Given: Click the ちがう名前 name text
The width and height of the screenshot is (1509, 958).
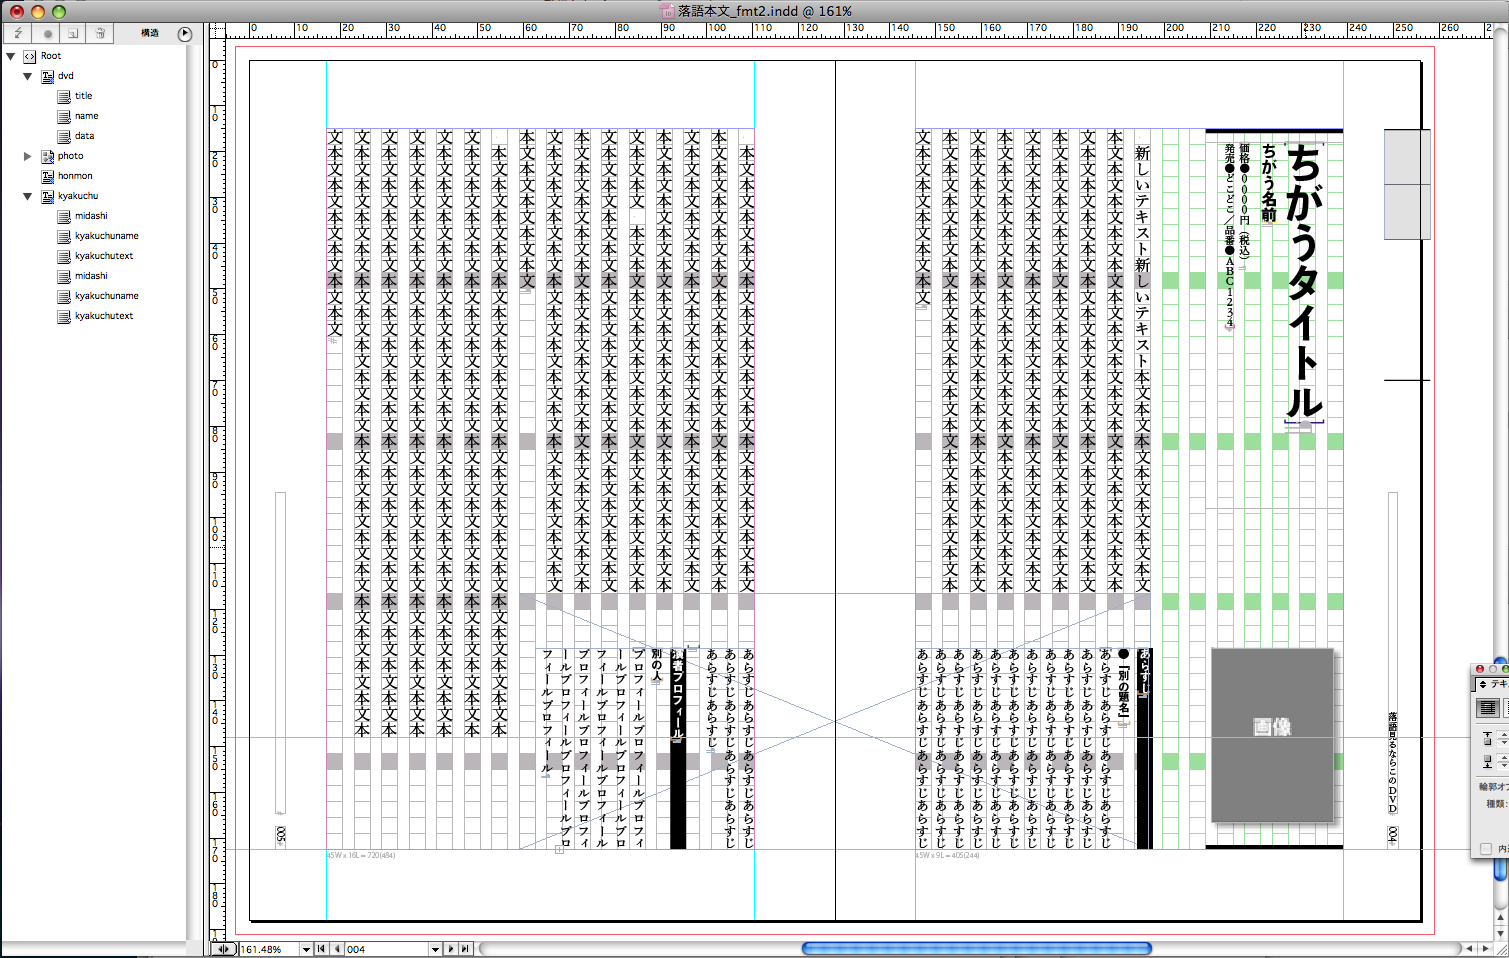Looking at the screenshot, I should click(x=1269, y=183).
